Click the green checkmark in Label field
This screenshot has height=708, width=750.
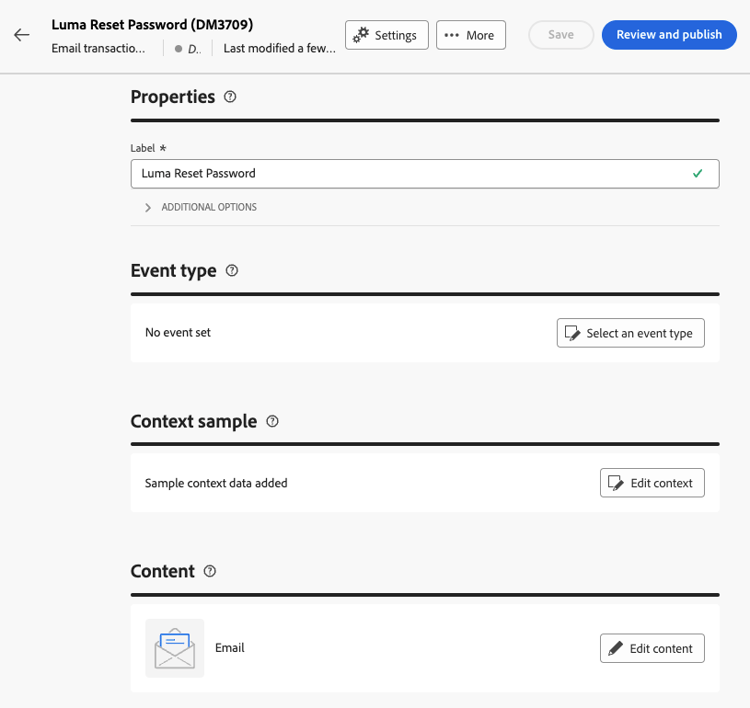coord(697,173)
